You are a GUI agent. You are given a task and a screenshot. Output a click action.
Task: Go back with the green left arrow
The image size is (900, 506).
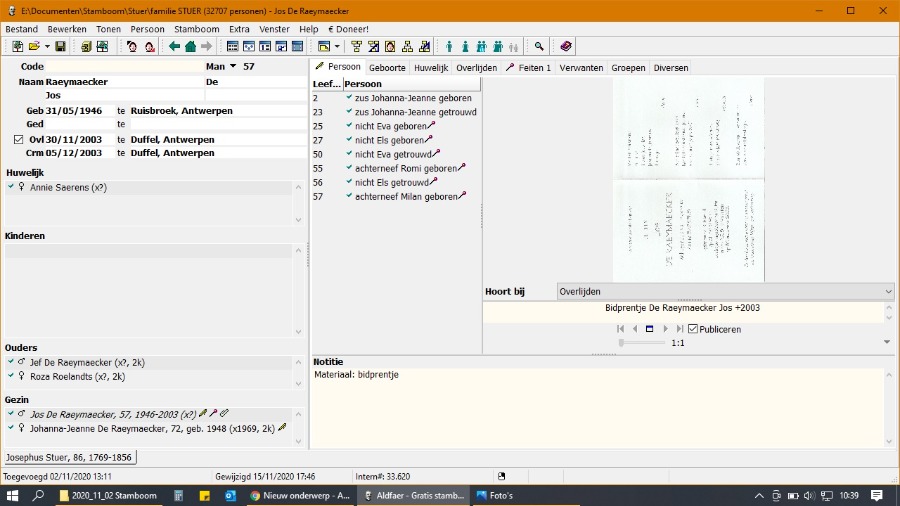[174, 47]
